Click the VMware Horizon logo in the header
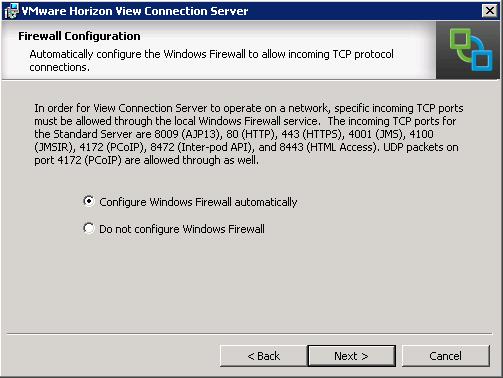Viewport: 503px width, 378px height. click(x=468, y=50)
